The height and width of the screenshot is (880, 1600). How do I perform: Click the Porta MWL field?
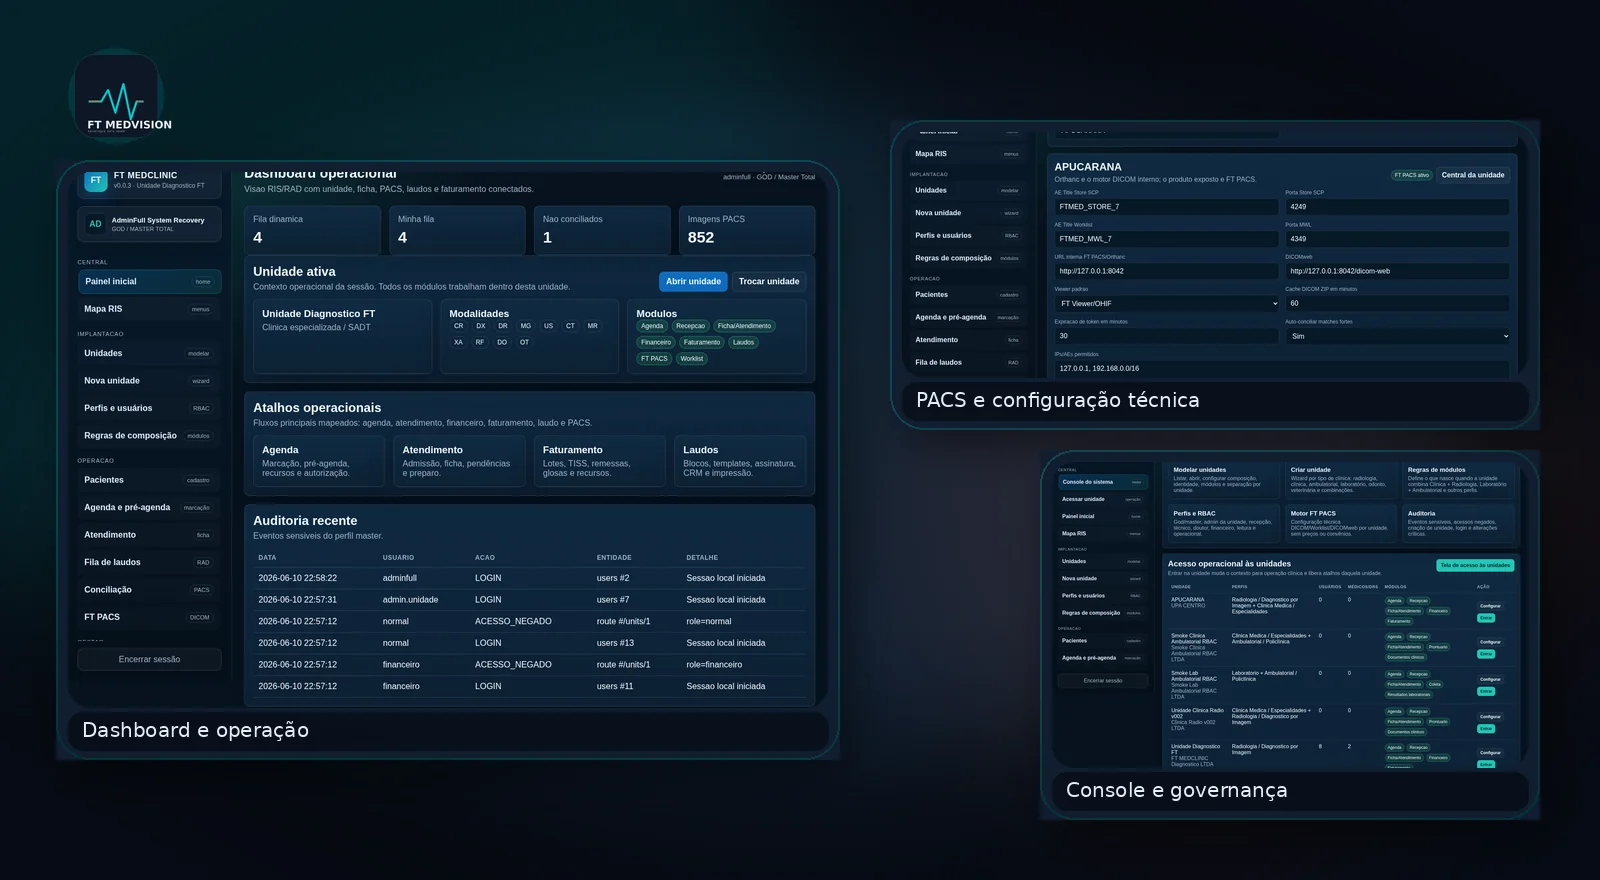pos(1397,239)
